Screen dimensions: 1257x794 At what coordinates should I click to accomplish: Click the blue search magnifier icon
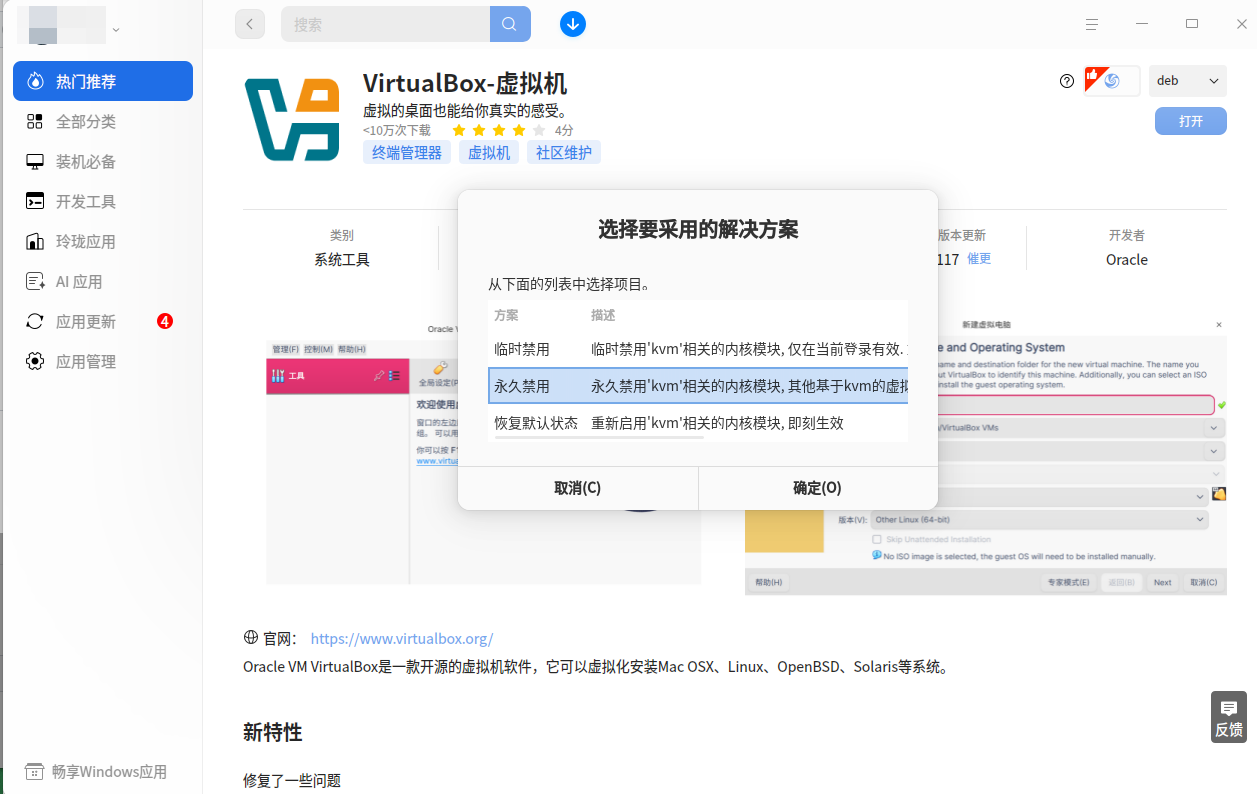point(510,24)
